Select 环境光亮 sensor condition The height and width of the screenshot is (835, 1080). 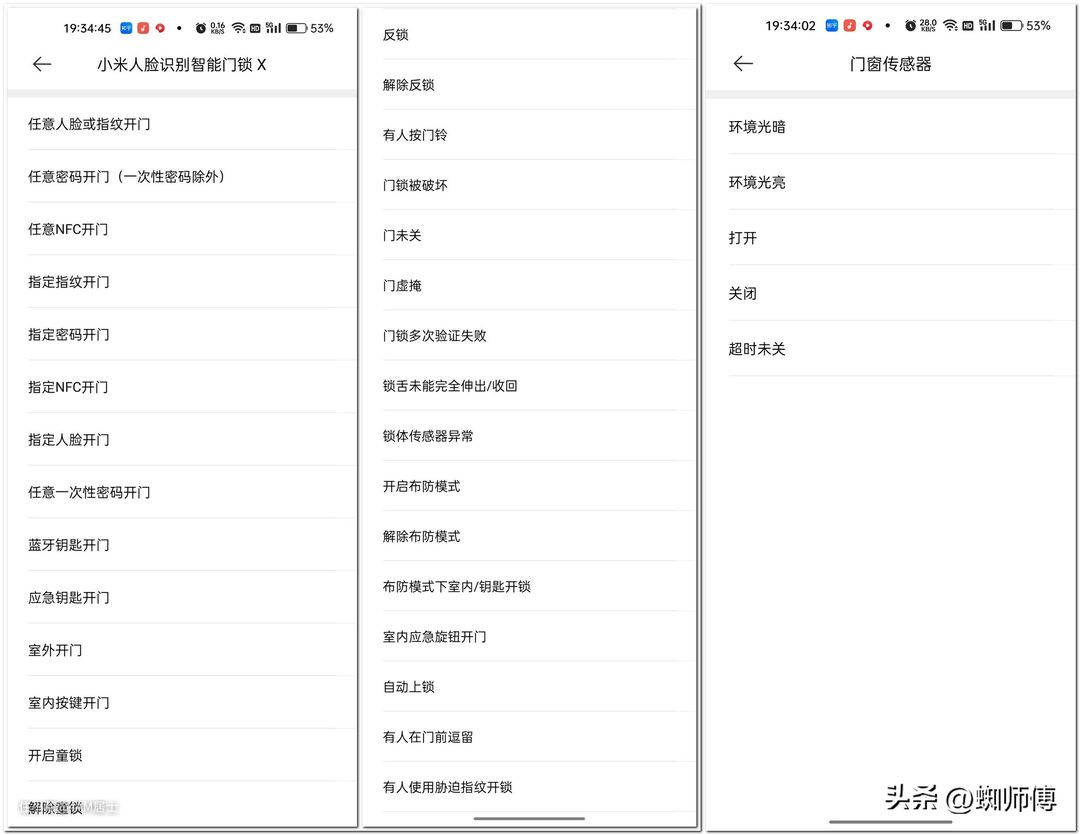pyautogui.click(x=891, y=183)
